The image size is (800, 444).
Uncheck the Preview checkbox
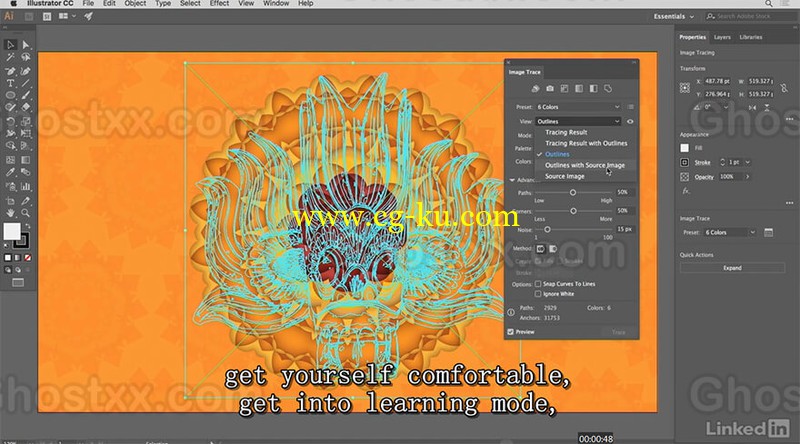(x=510, y=332)
